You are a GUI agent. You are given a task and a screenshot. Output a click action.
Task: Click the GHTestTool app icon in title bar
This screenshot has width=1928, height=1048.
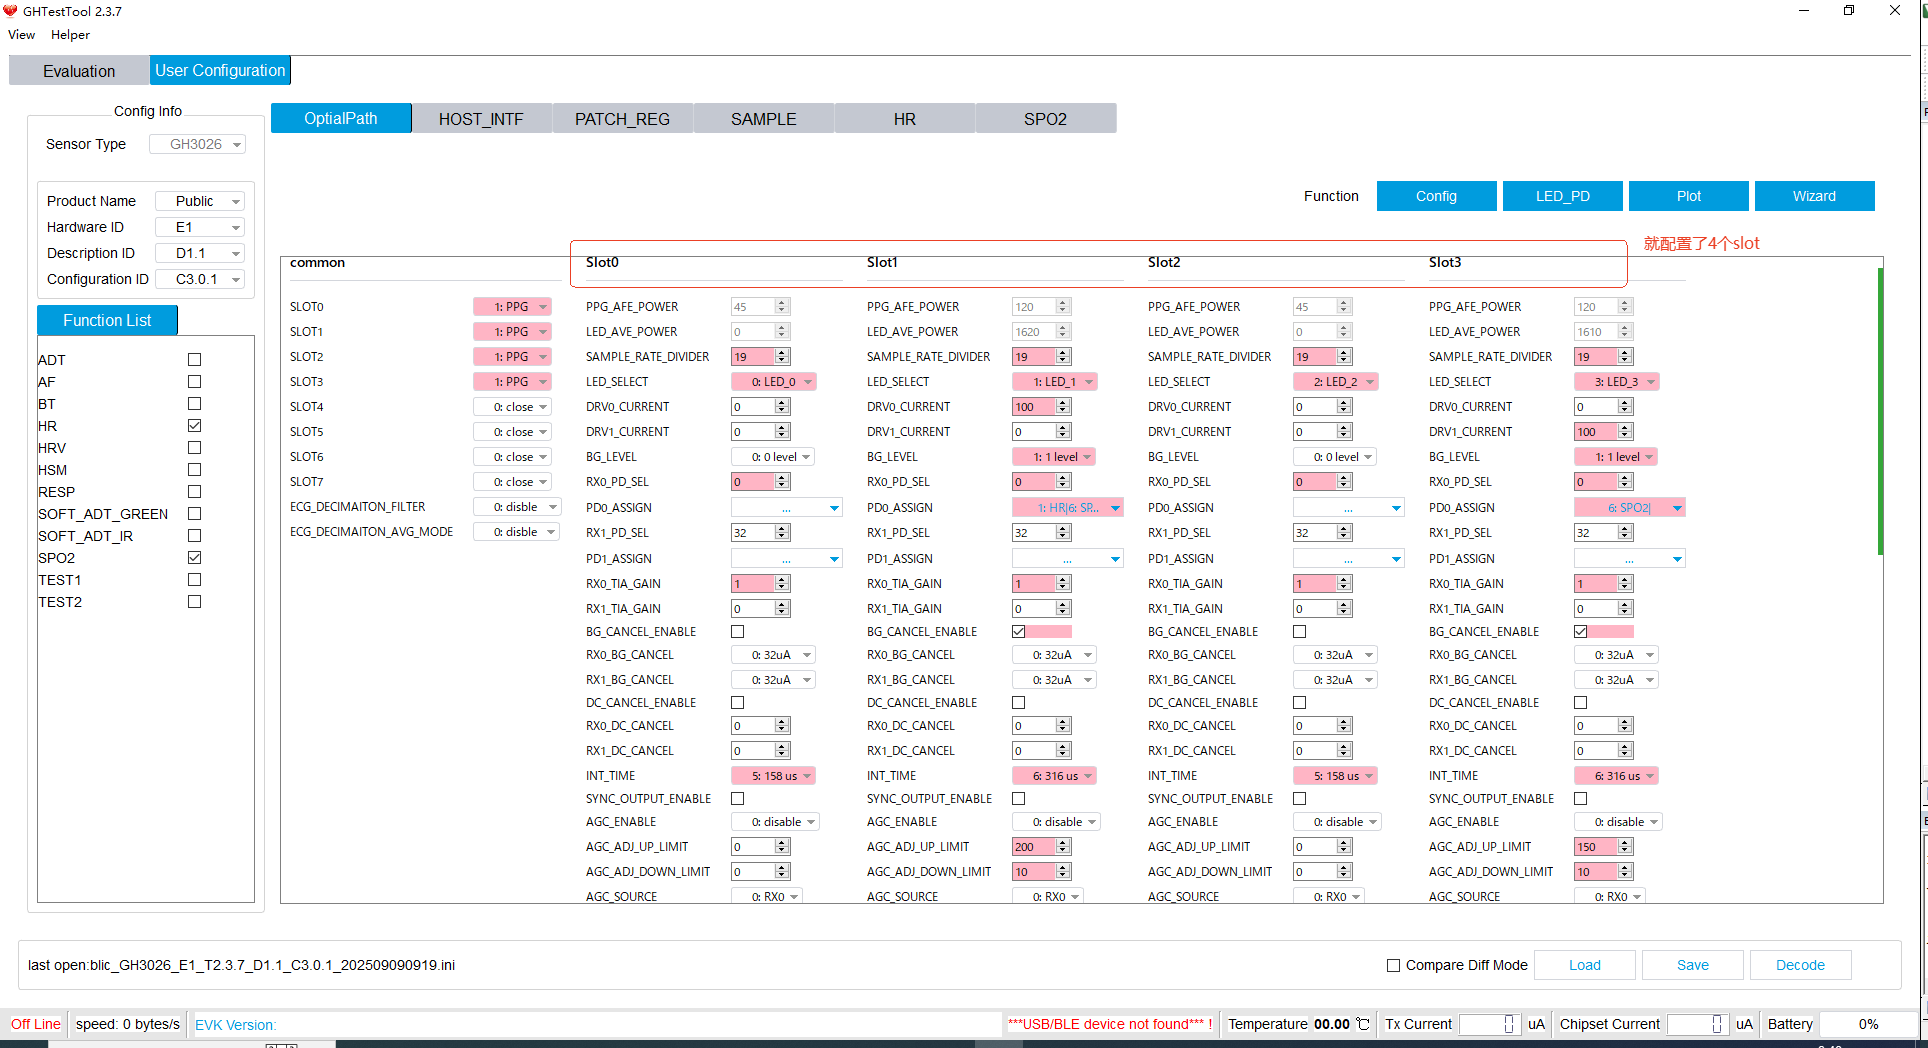(x=11, y=11)
